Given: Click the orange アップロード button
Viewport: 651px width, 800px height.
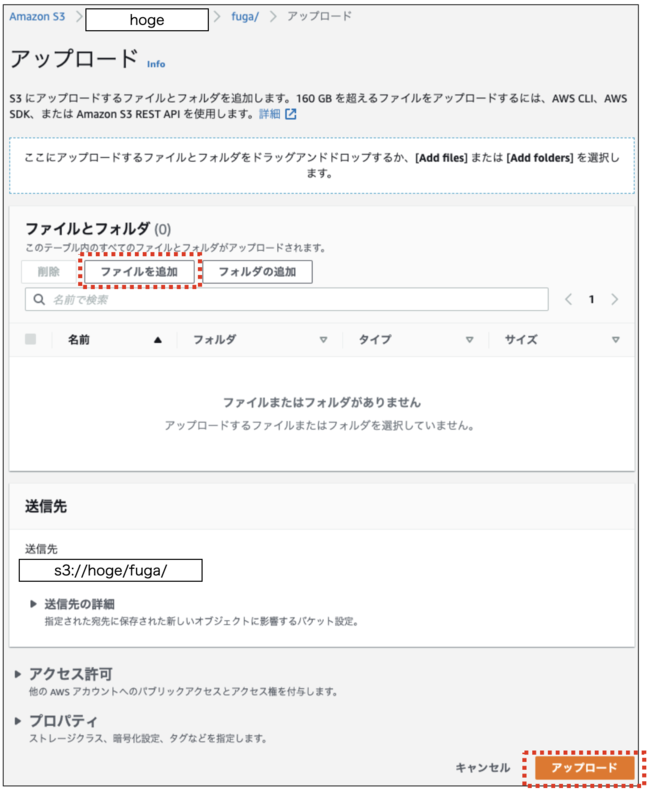Looking at the screenshot, I should point(584,768).
